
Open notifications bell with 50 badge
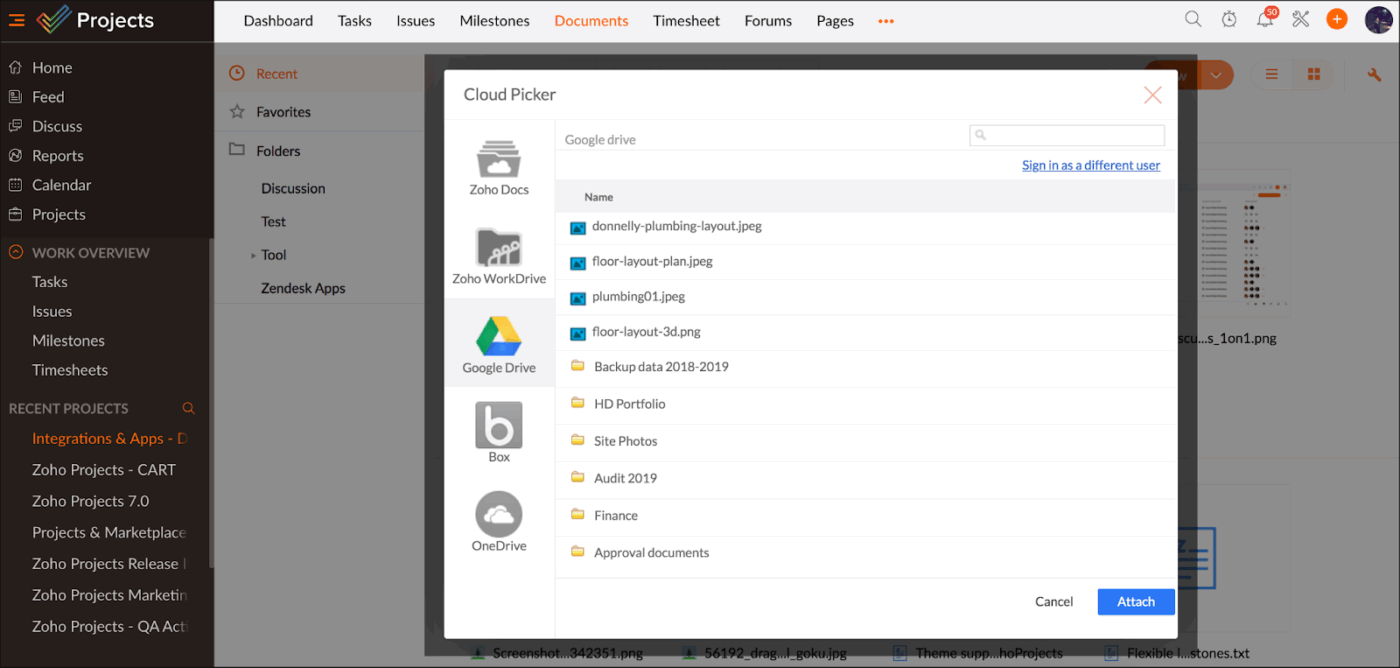[1264, 19]
